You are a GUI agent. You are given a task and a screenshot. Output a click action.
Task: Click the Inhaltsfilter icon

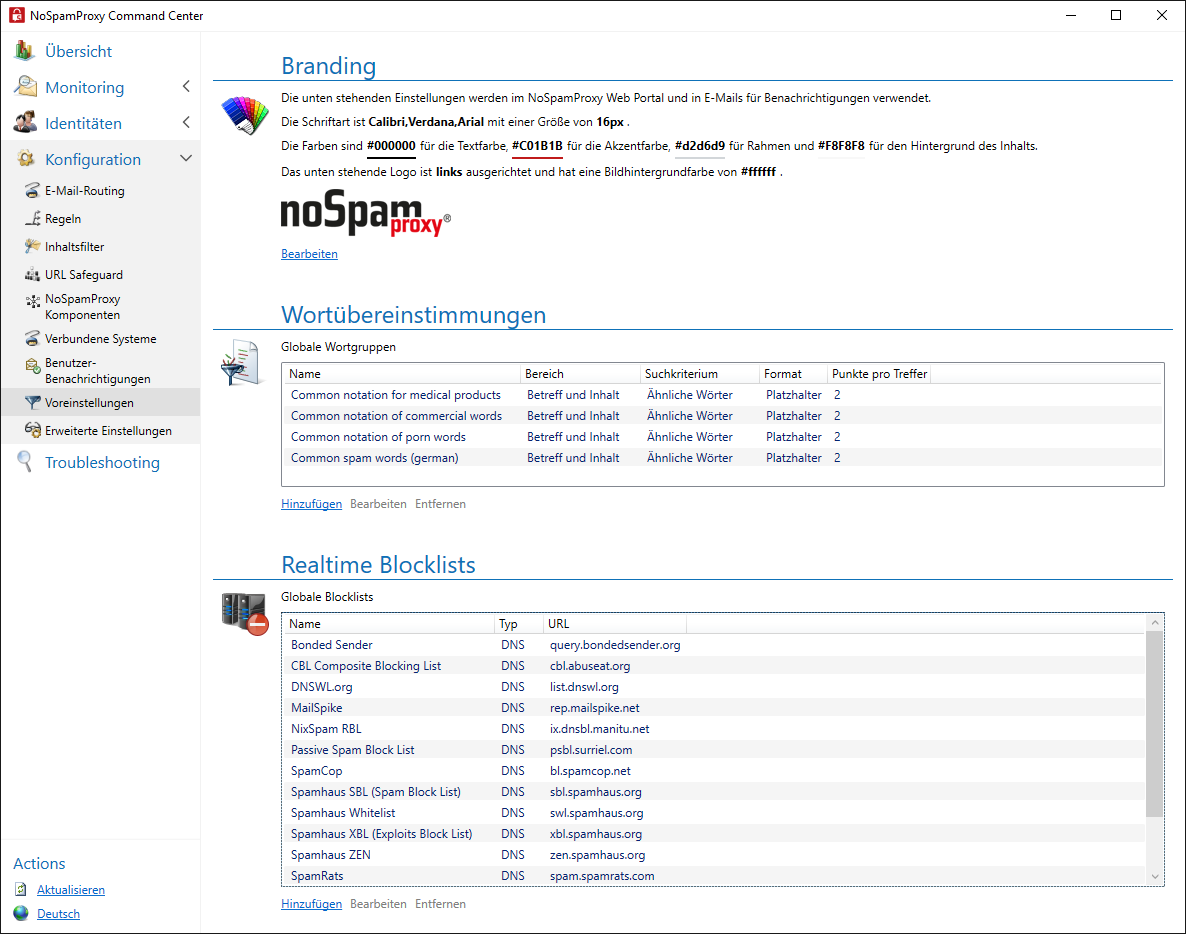click(33, 247)
